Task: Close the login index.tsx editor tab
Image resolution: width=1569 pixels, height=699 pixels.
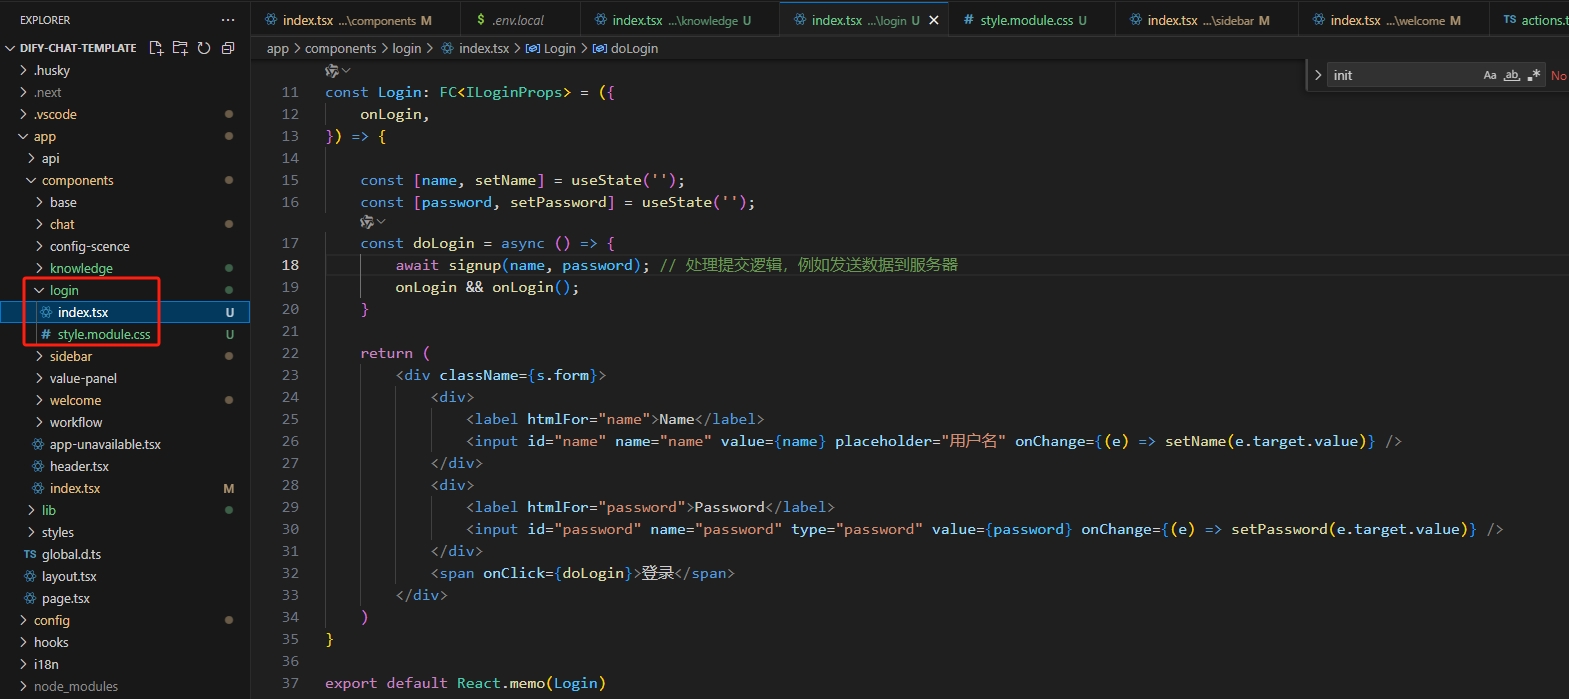Action: [934, 20]
